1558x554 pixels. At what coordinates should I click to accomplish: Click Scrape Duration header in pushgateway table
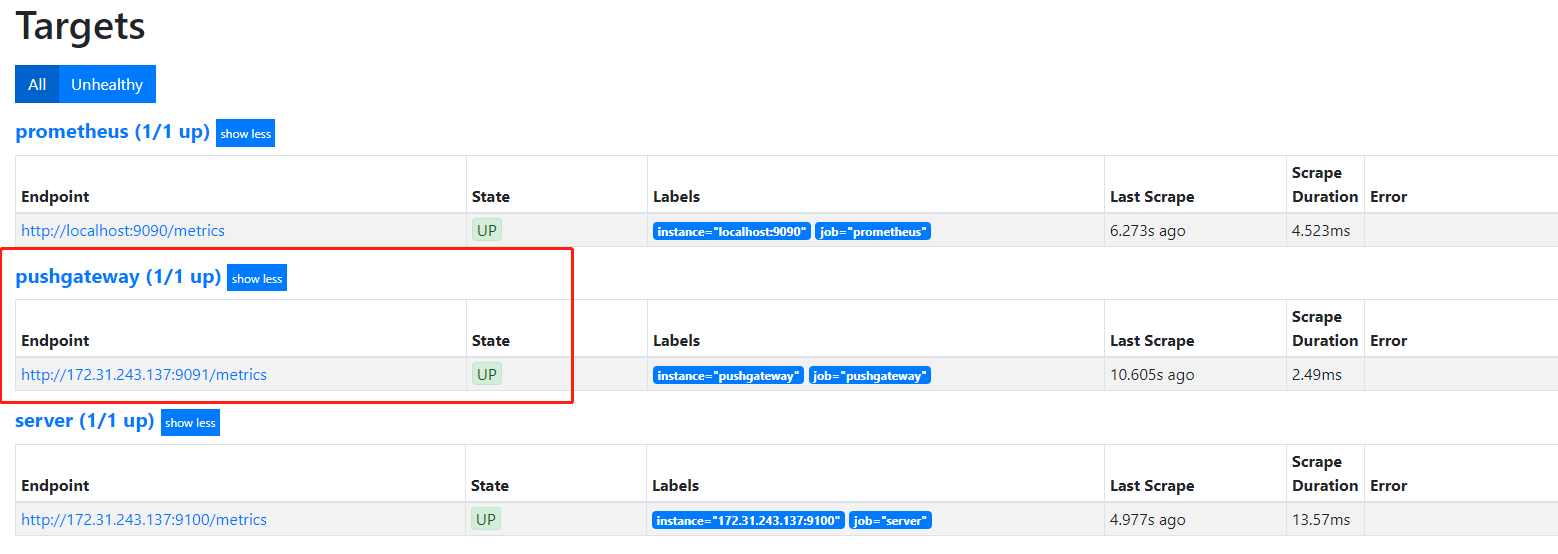point(1325,329)
